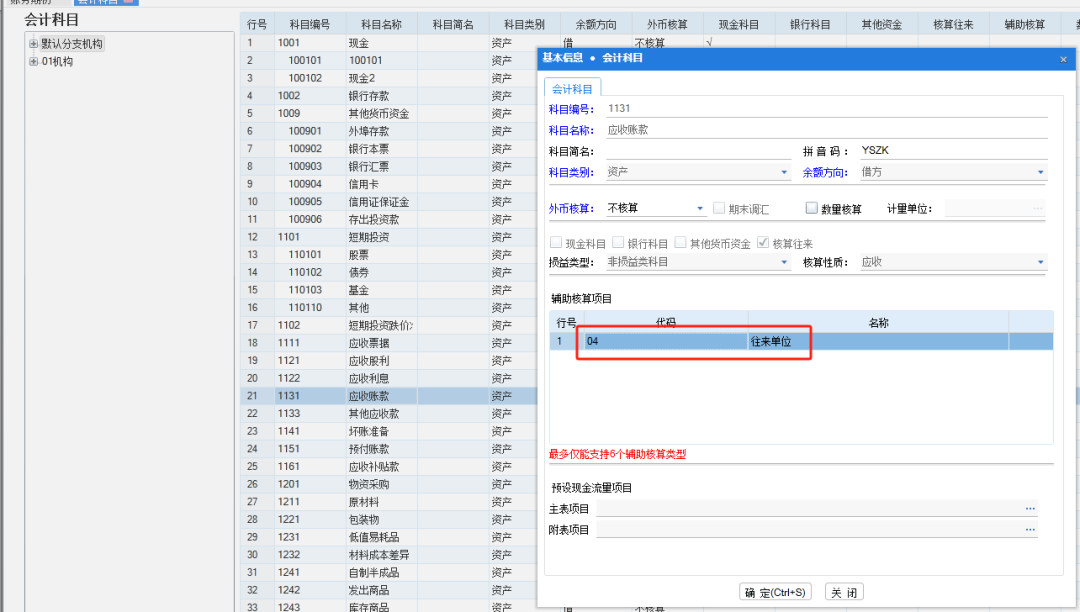Focus the 科目名称 input field
Viewport: 1080px width, 612px height.
(827, 130)
